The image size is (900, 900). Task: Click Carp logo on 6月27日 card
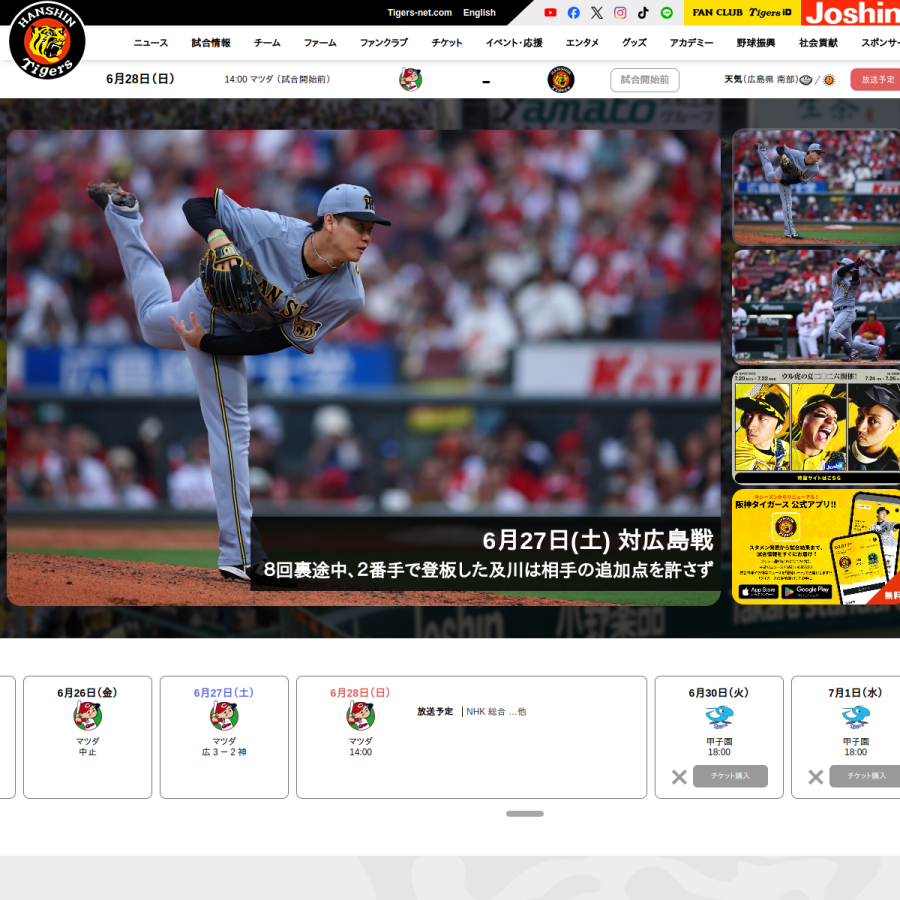click(x=224, y=715)
